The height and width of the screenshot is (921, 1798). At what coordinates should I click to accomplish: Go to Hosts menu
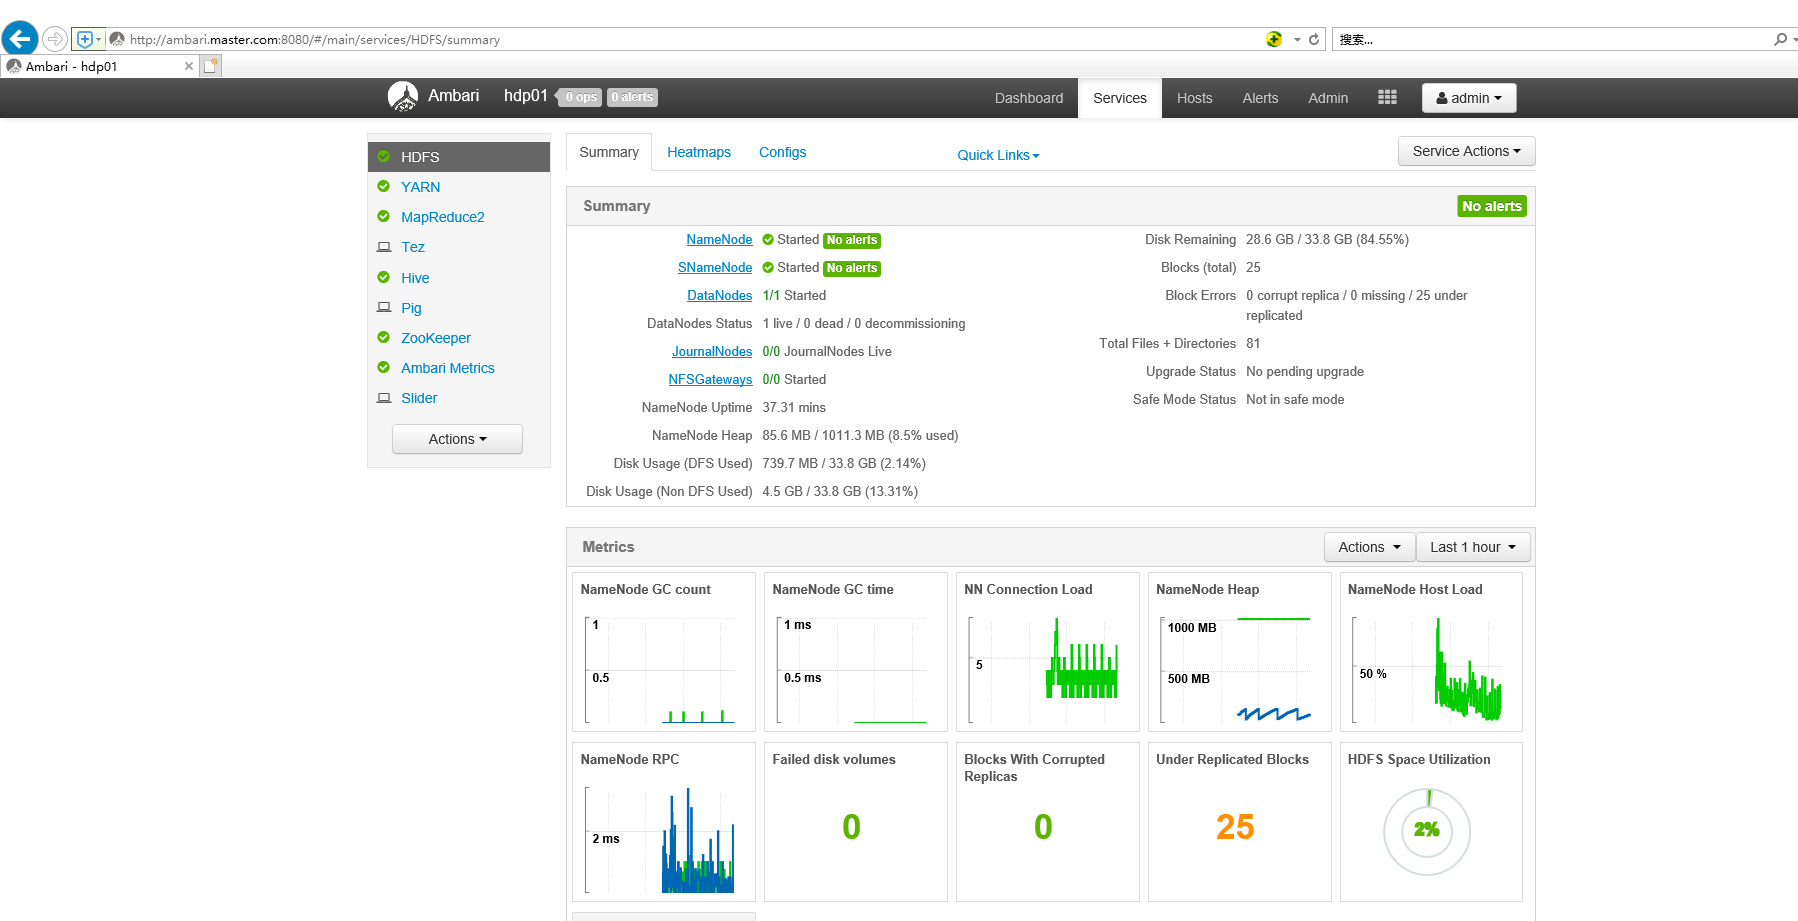coord(1194,98)
